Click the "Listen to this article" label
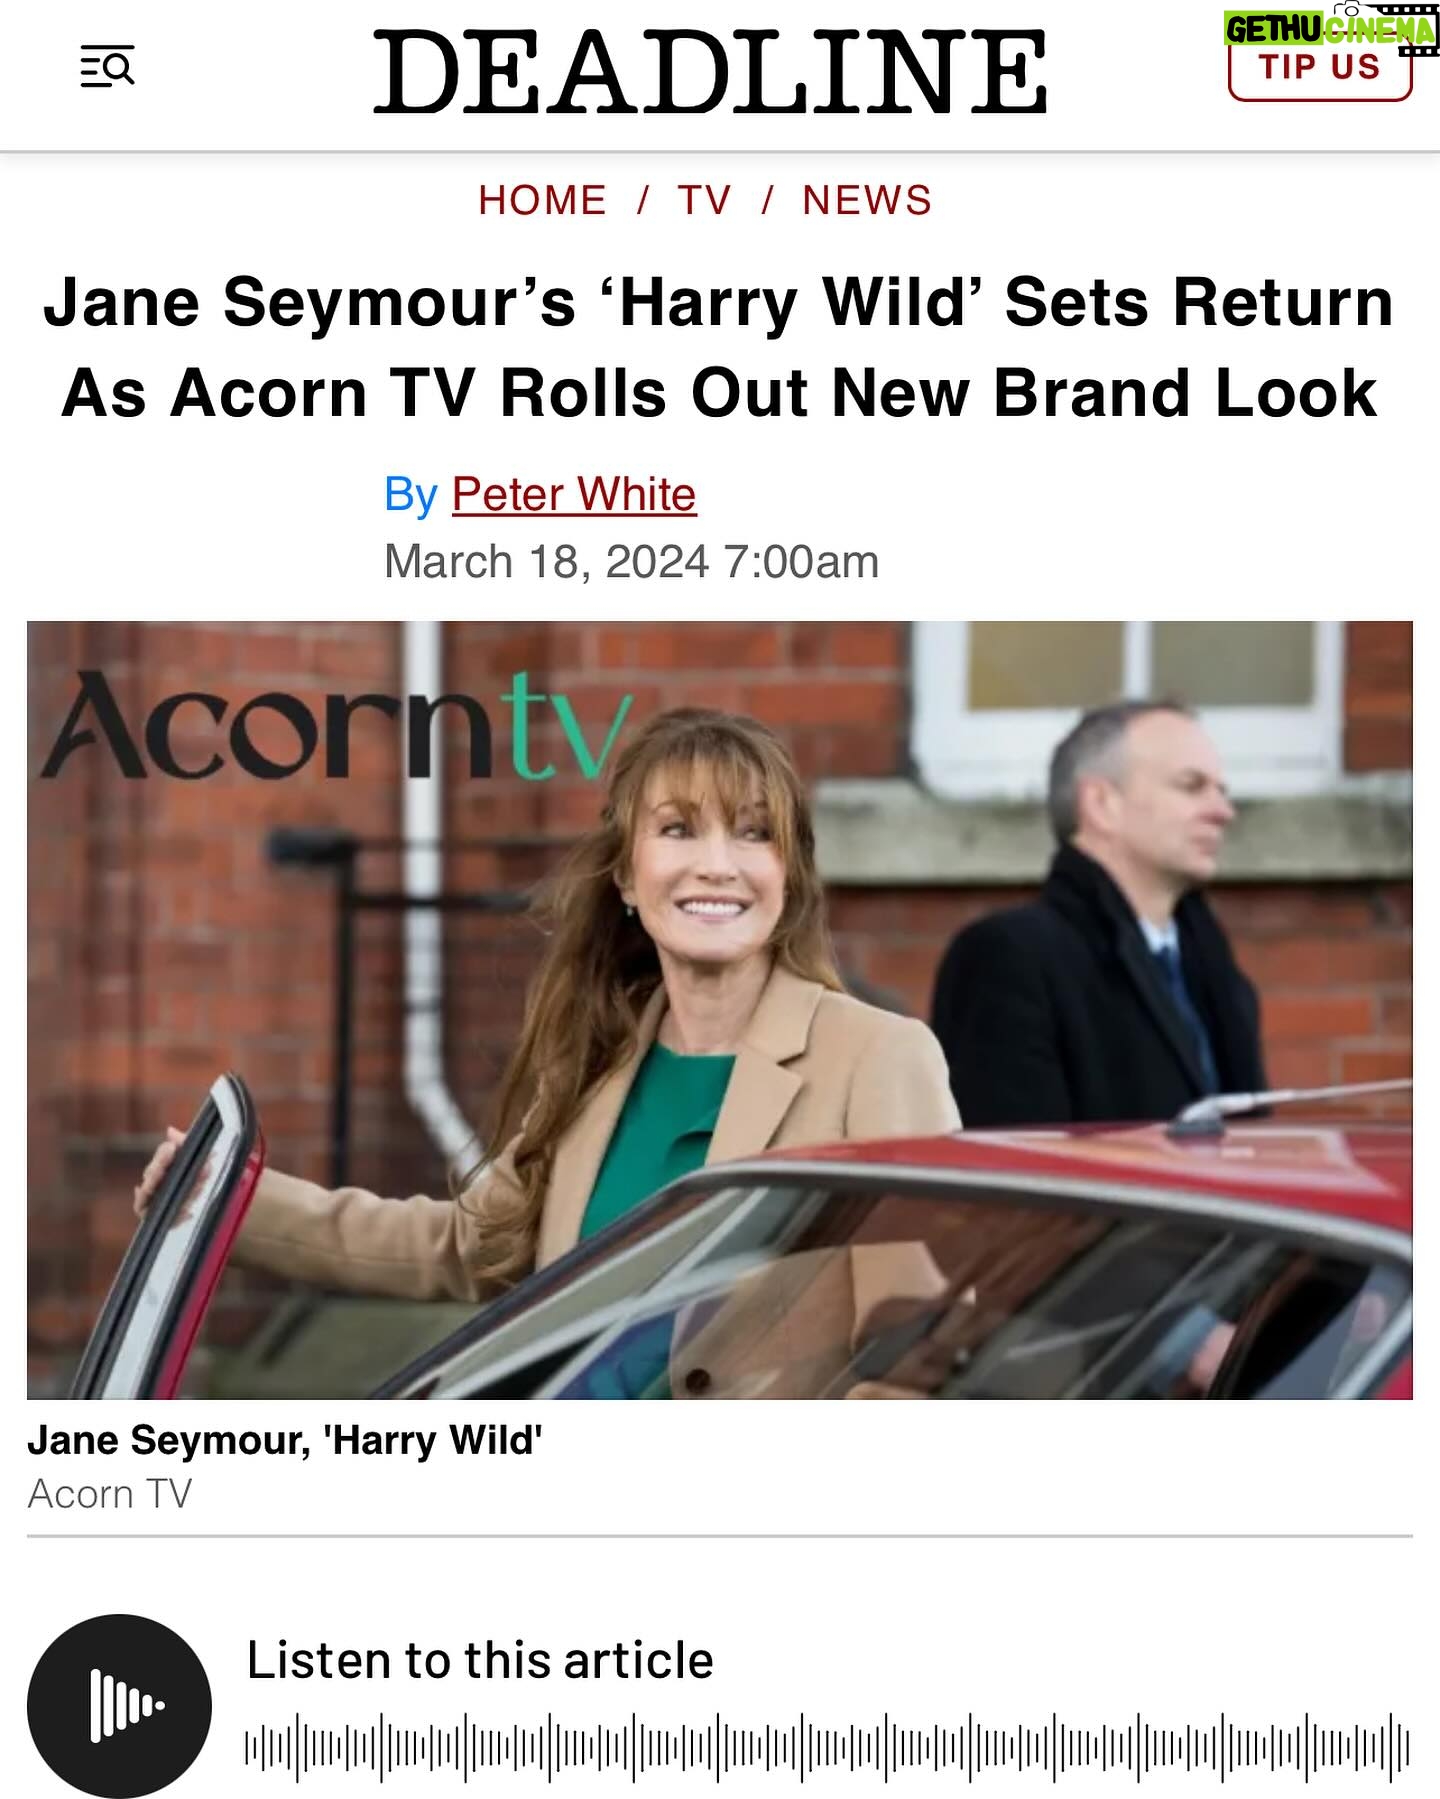Screen dimensions: 1440x1799 480,1660
